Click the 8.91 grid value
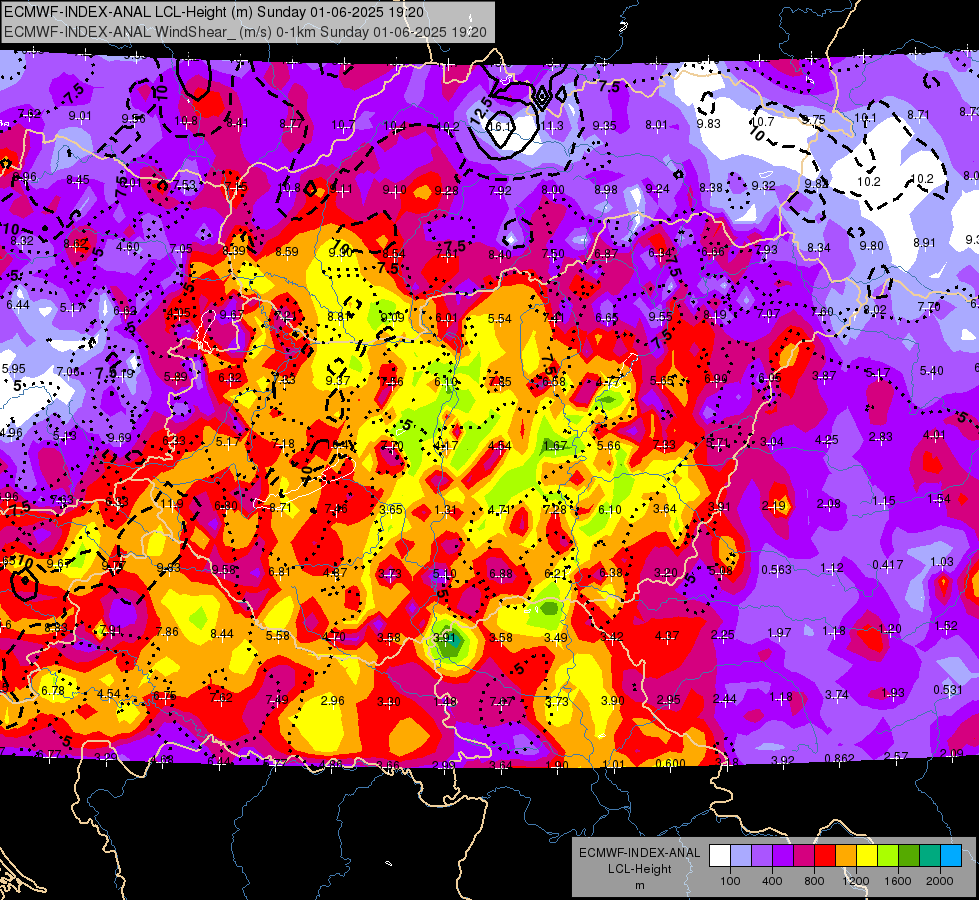This screenshot has width=979, height=900. tap(924, 242)
